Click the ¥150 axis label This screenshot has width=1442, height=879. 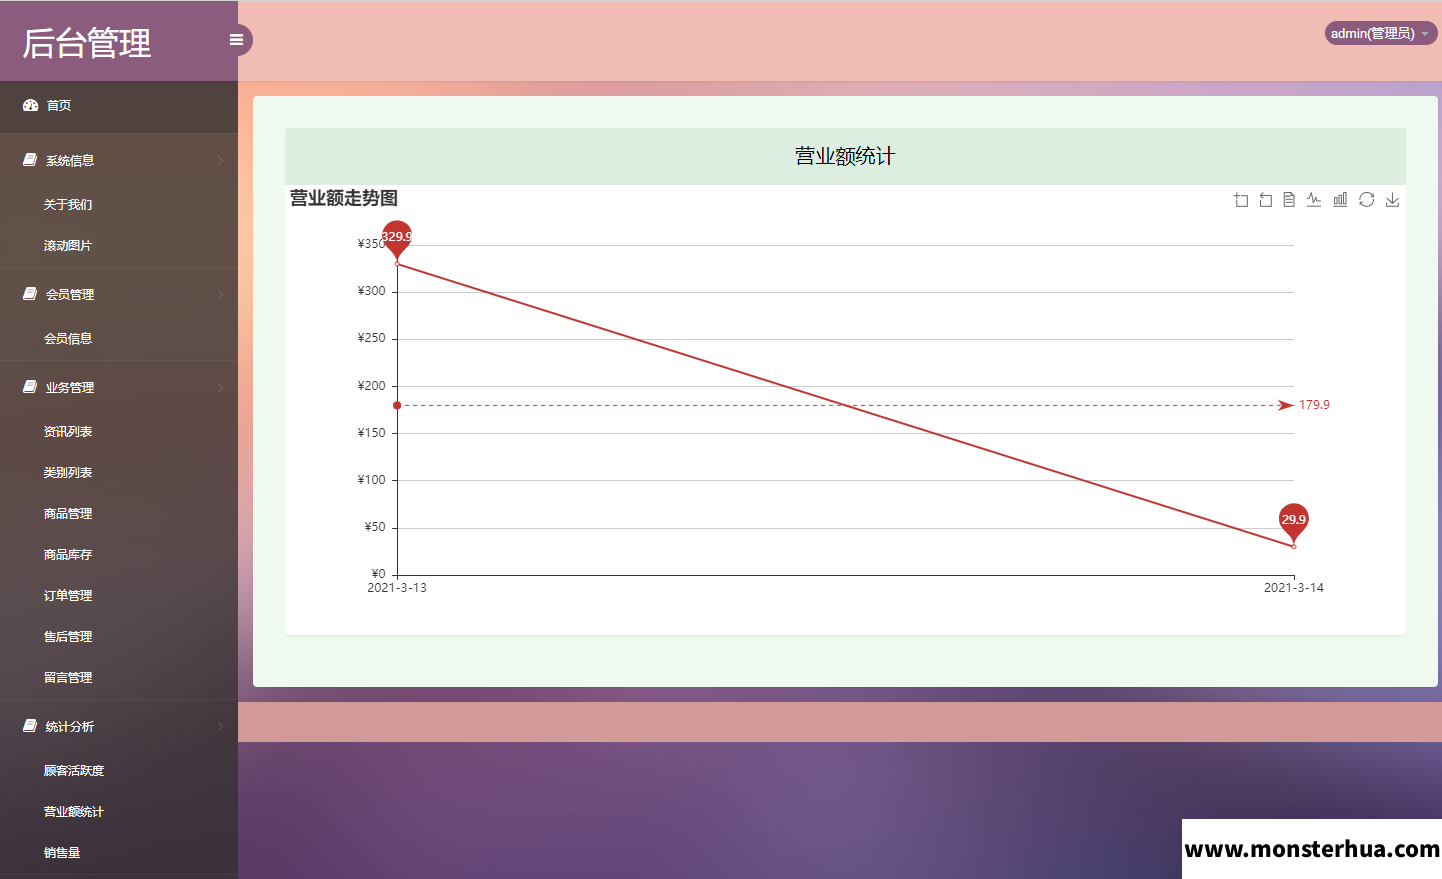[371, 433]
